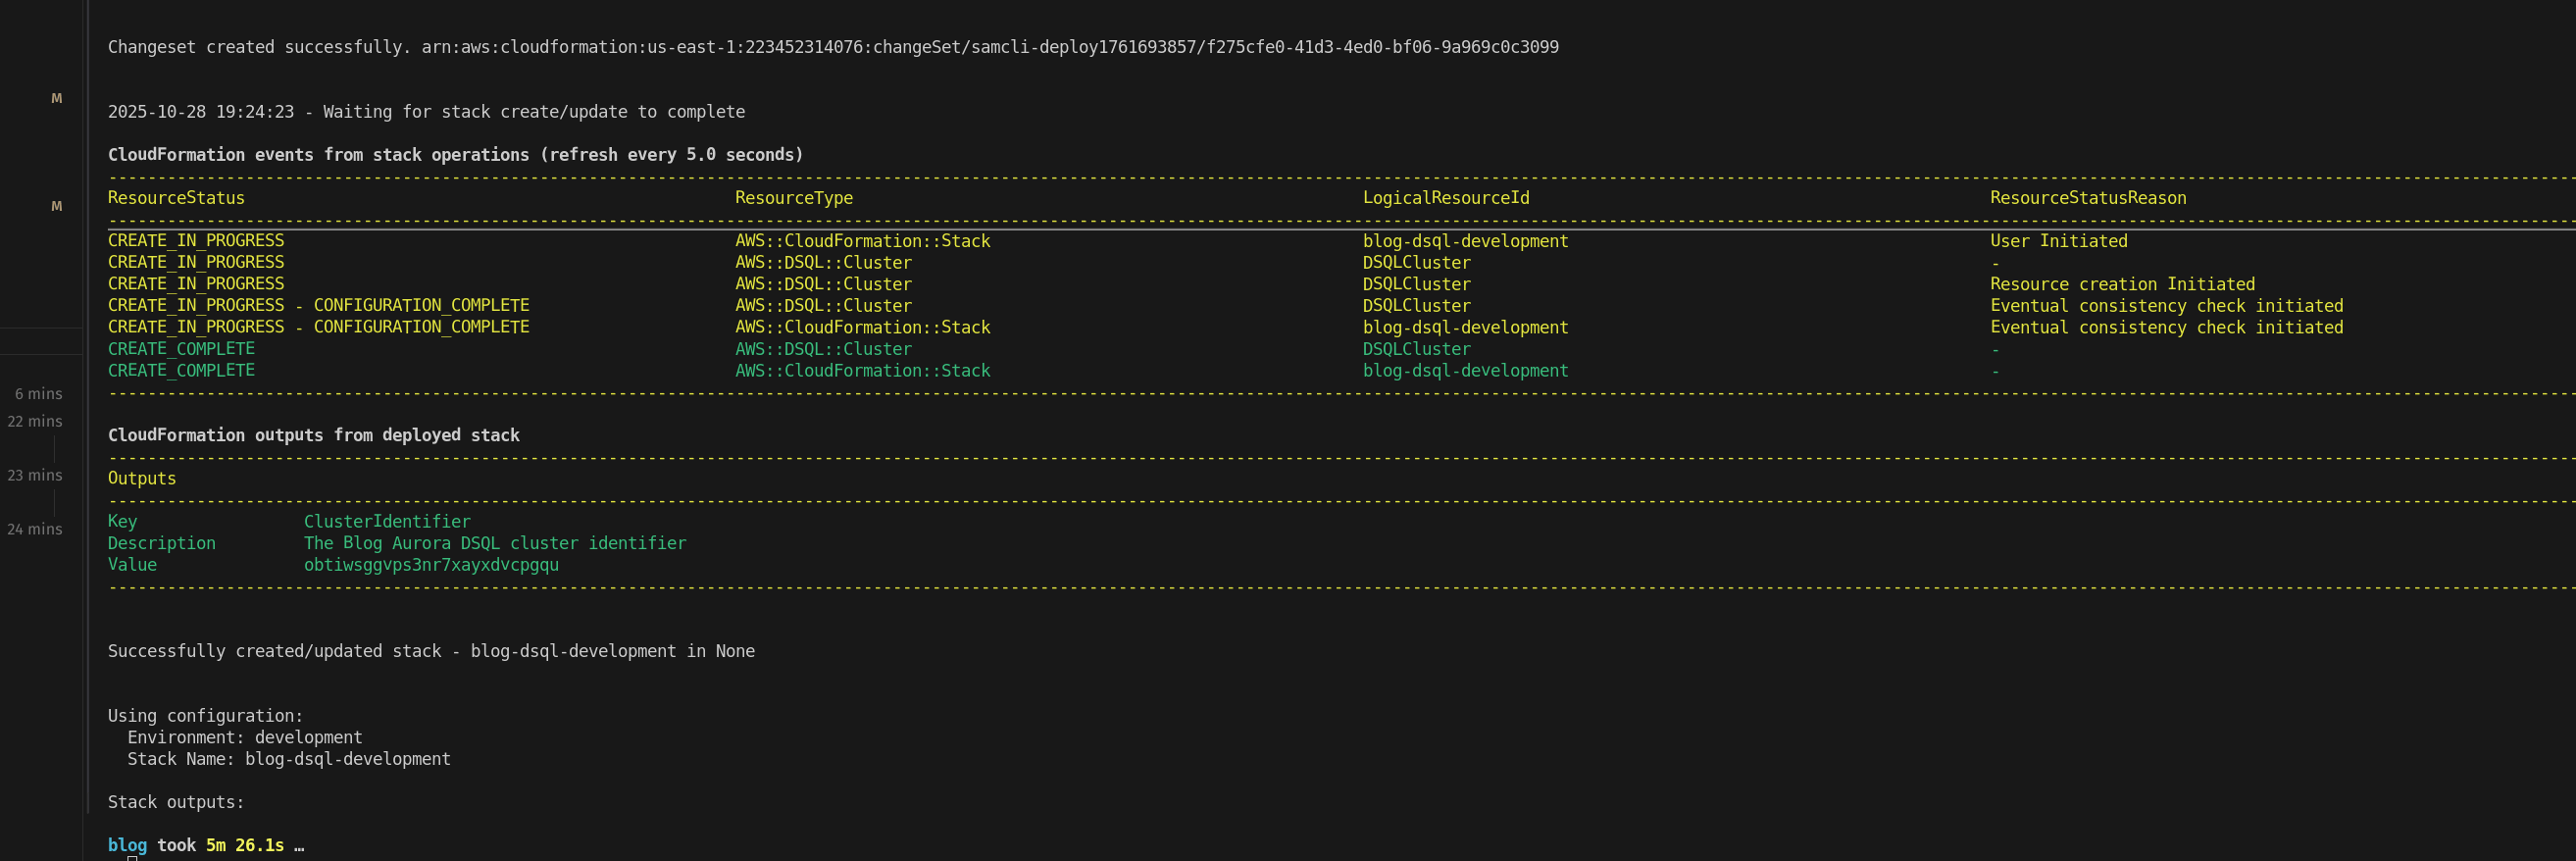Click the upper M modified badge in sidebar
Image resolution: width=2576 pixels, height=861 pixels.
[56, 98]
